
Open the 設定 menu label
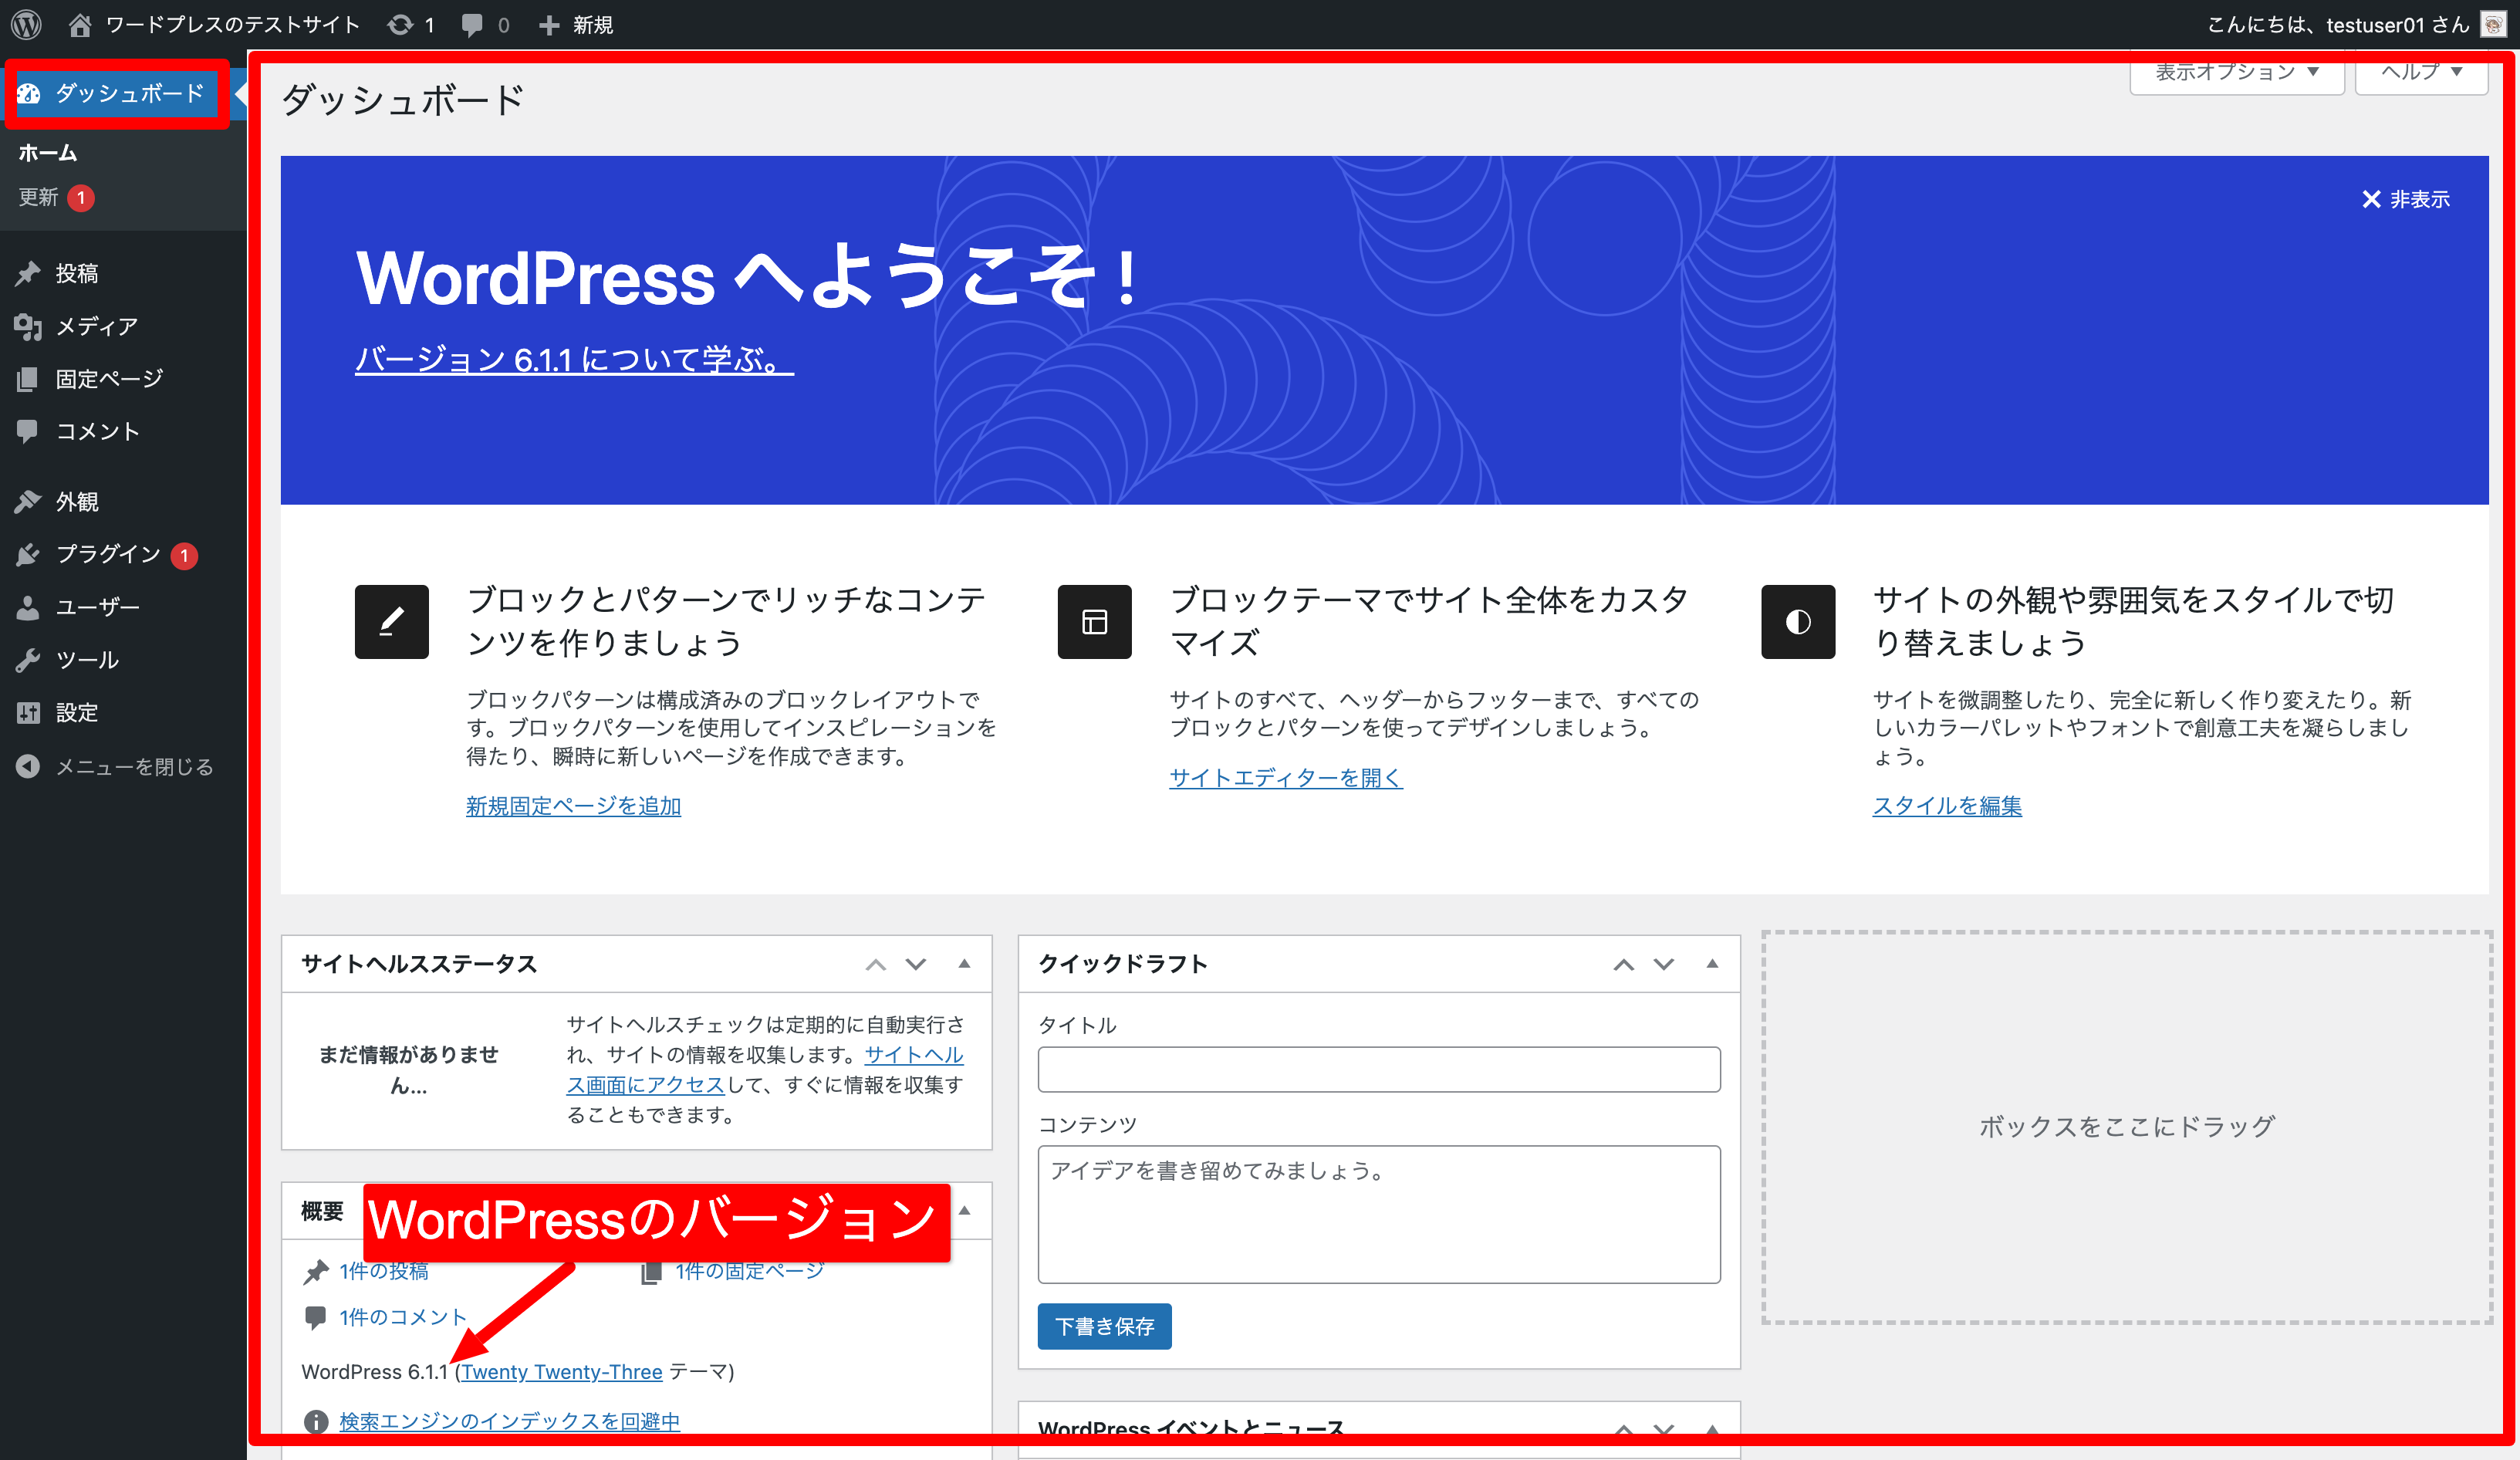[x=77, y=712]
